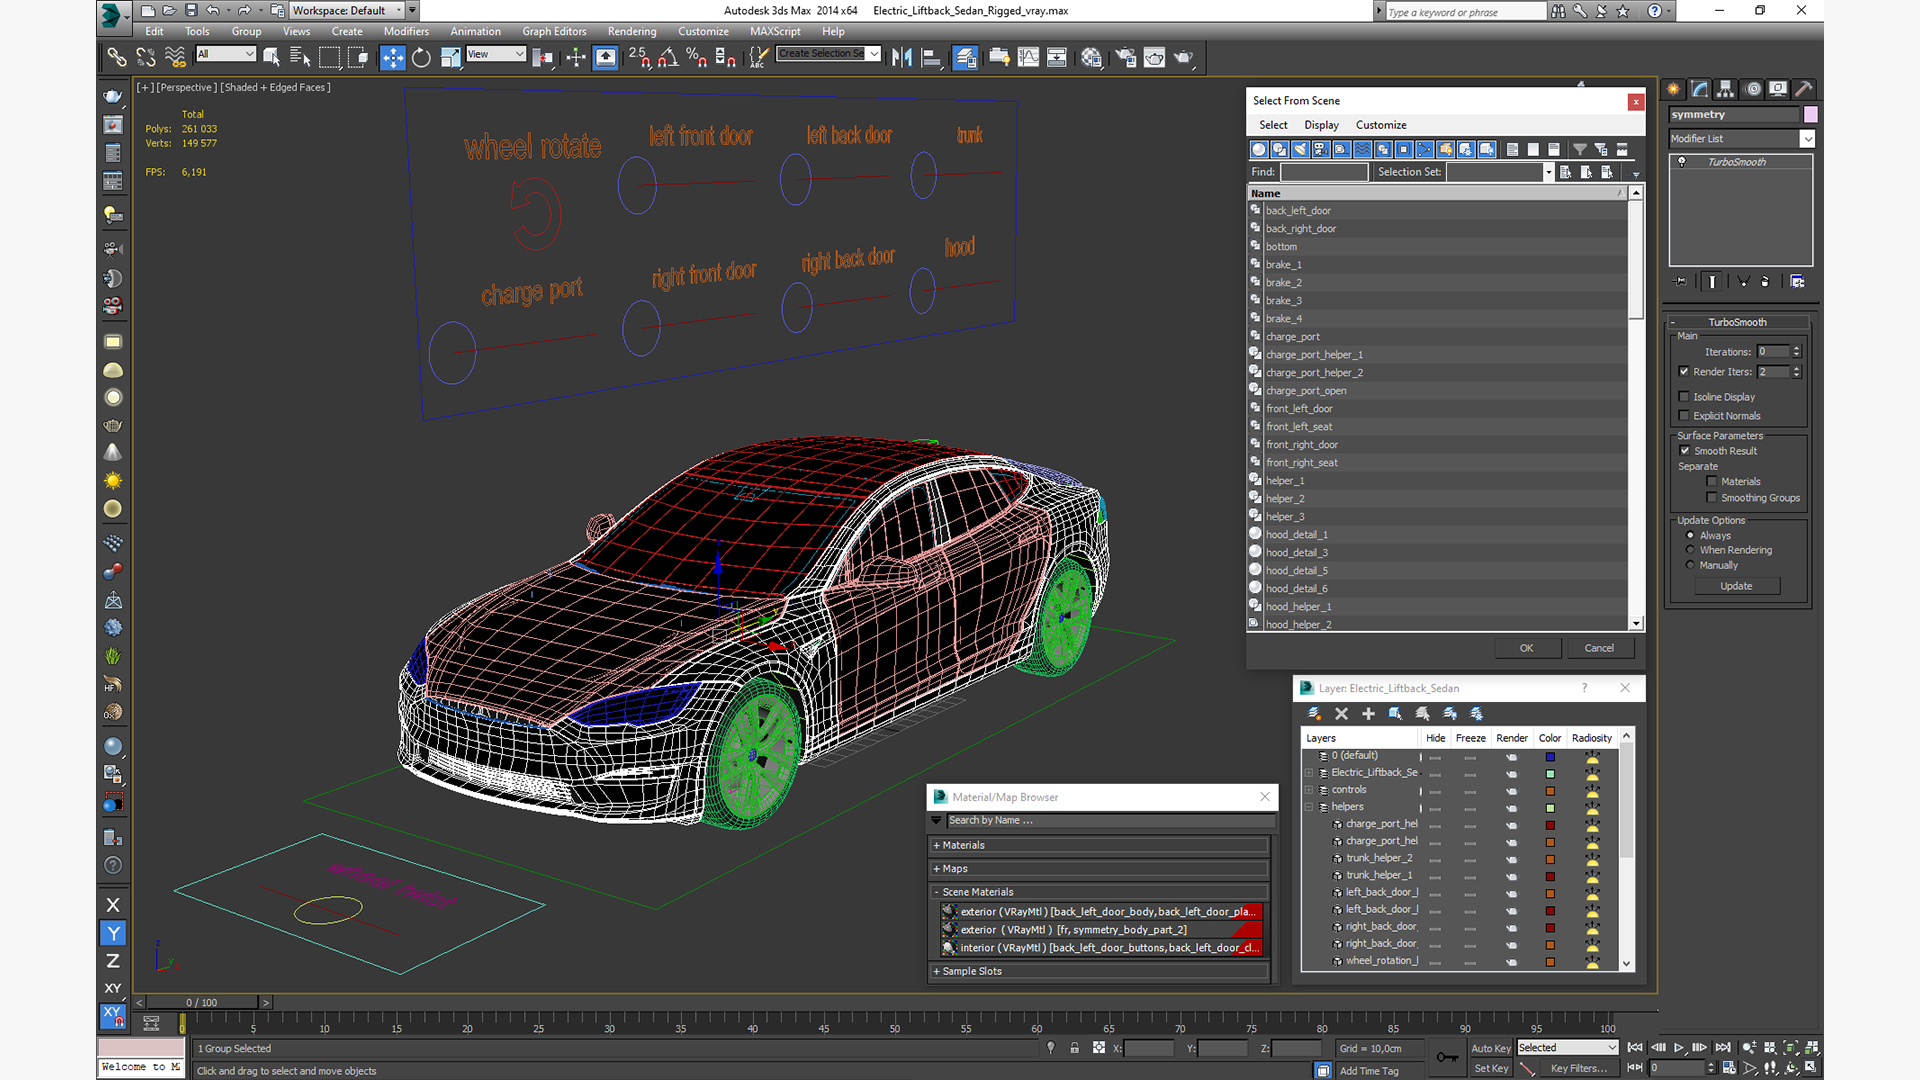
Task: Open the Modifiers menu
Action: 406,31
